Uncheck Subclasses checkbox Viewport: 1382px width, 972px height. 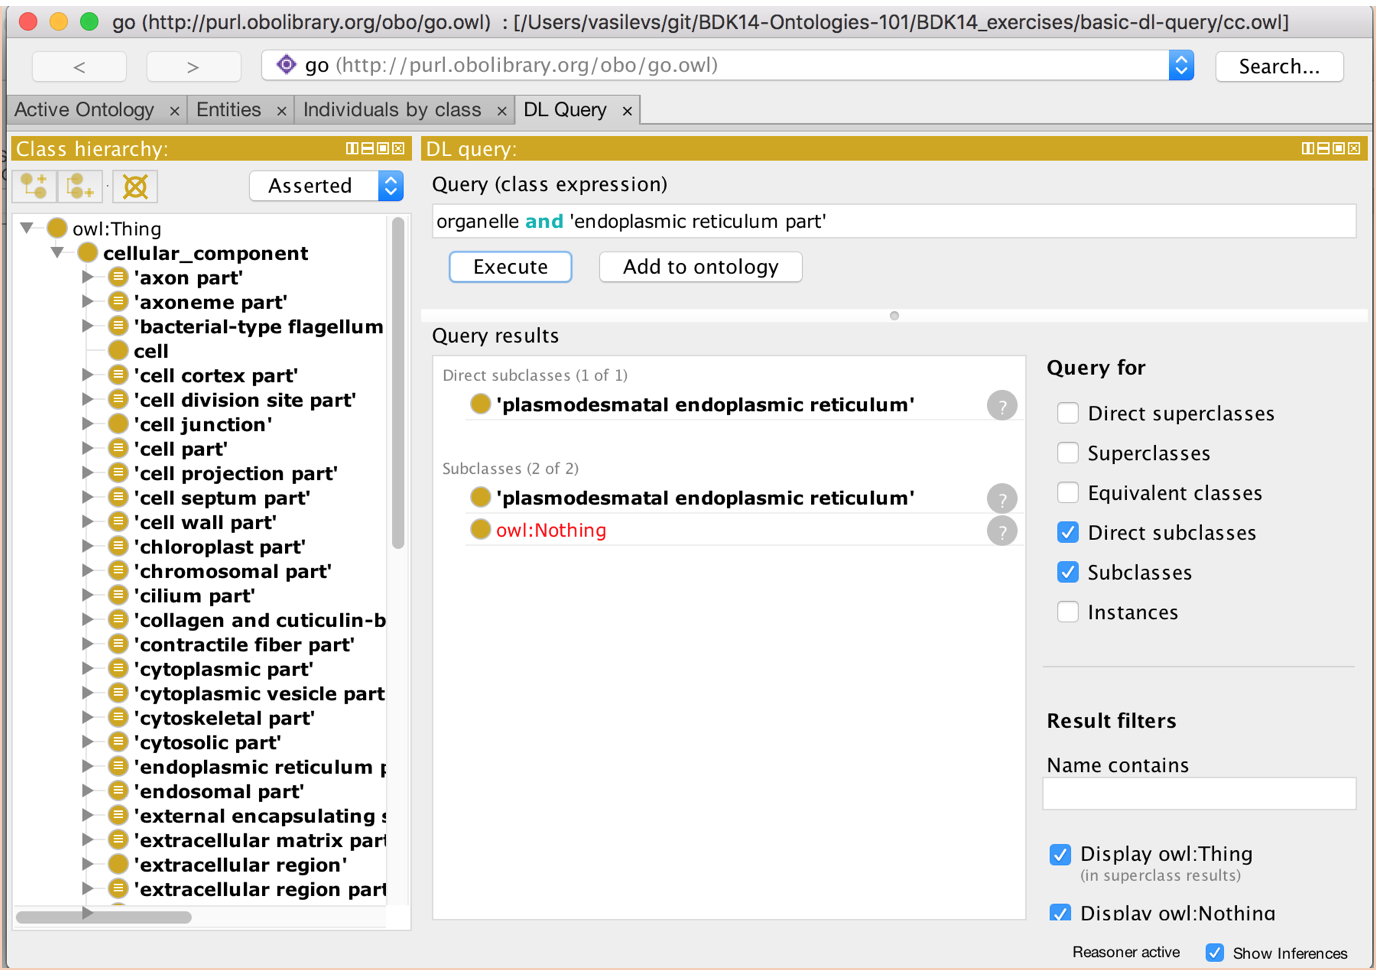pos(1068,573)
